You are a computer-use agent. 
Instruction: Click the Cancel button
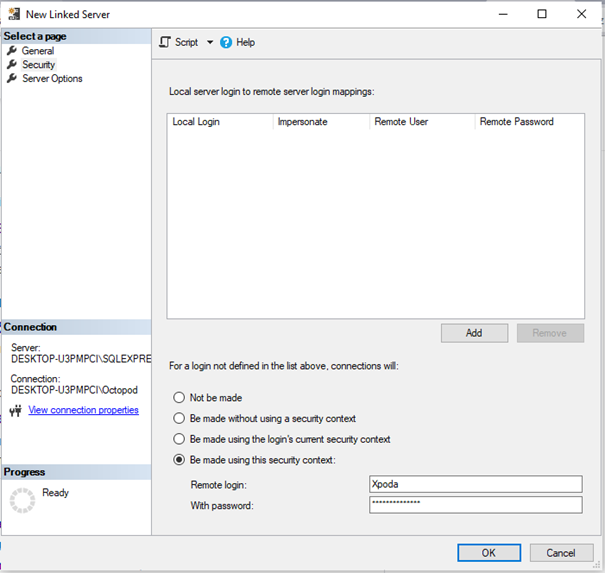click(x=561, y=553)
